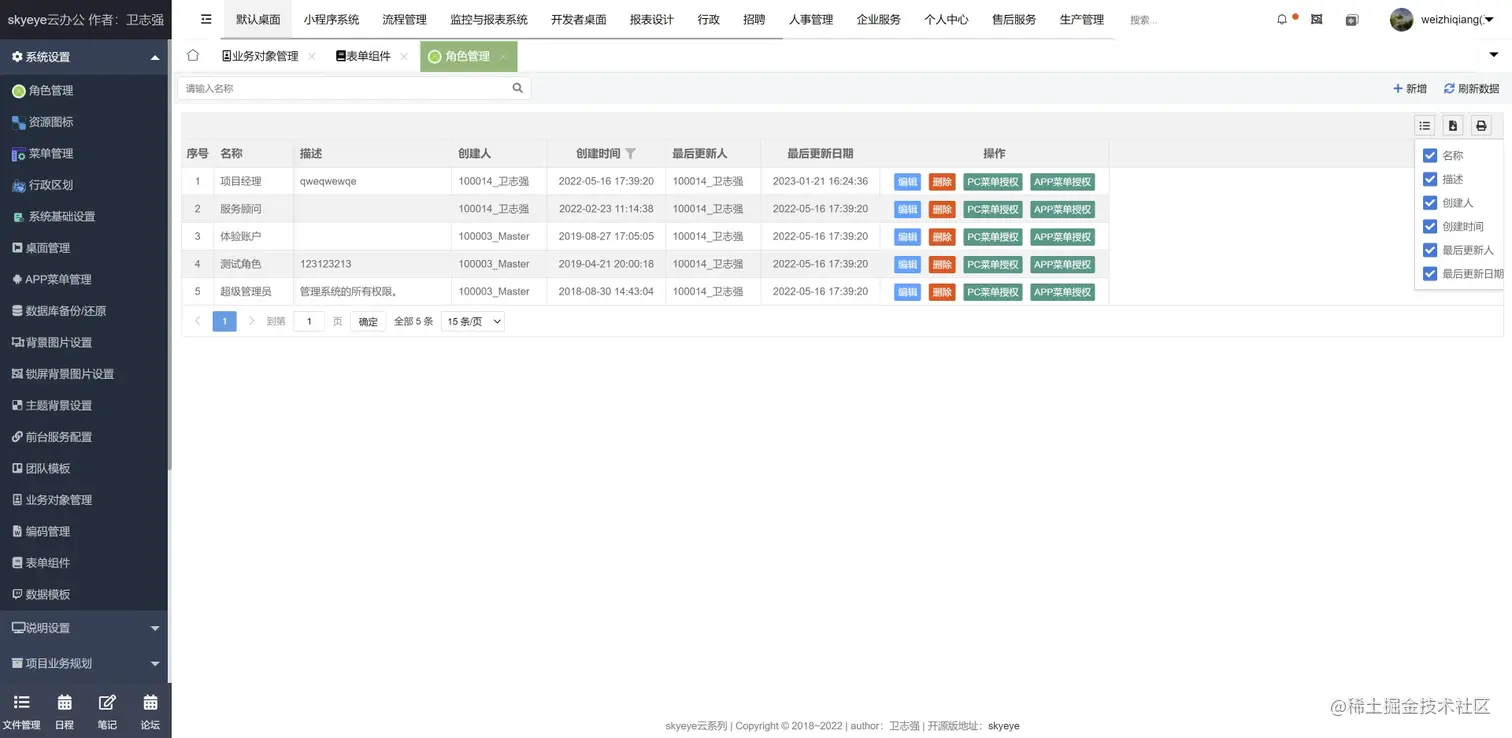Collapse the sidebar with the hamburger icon

click(206, 19)
